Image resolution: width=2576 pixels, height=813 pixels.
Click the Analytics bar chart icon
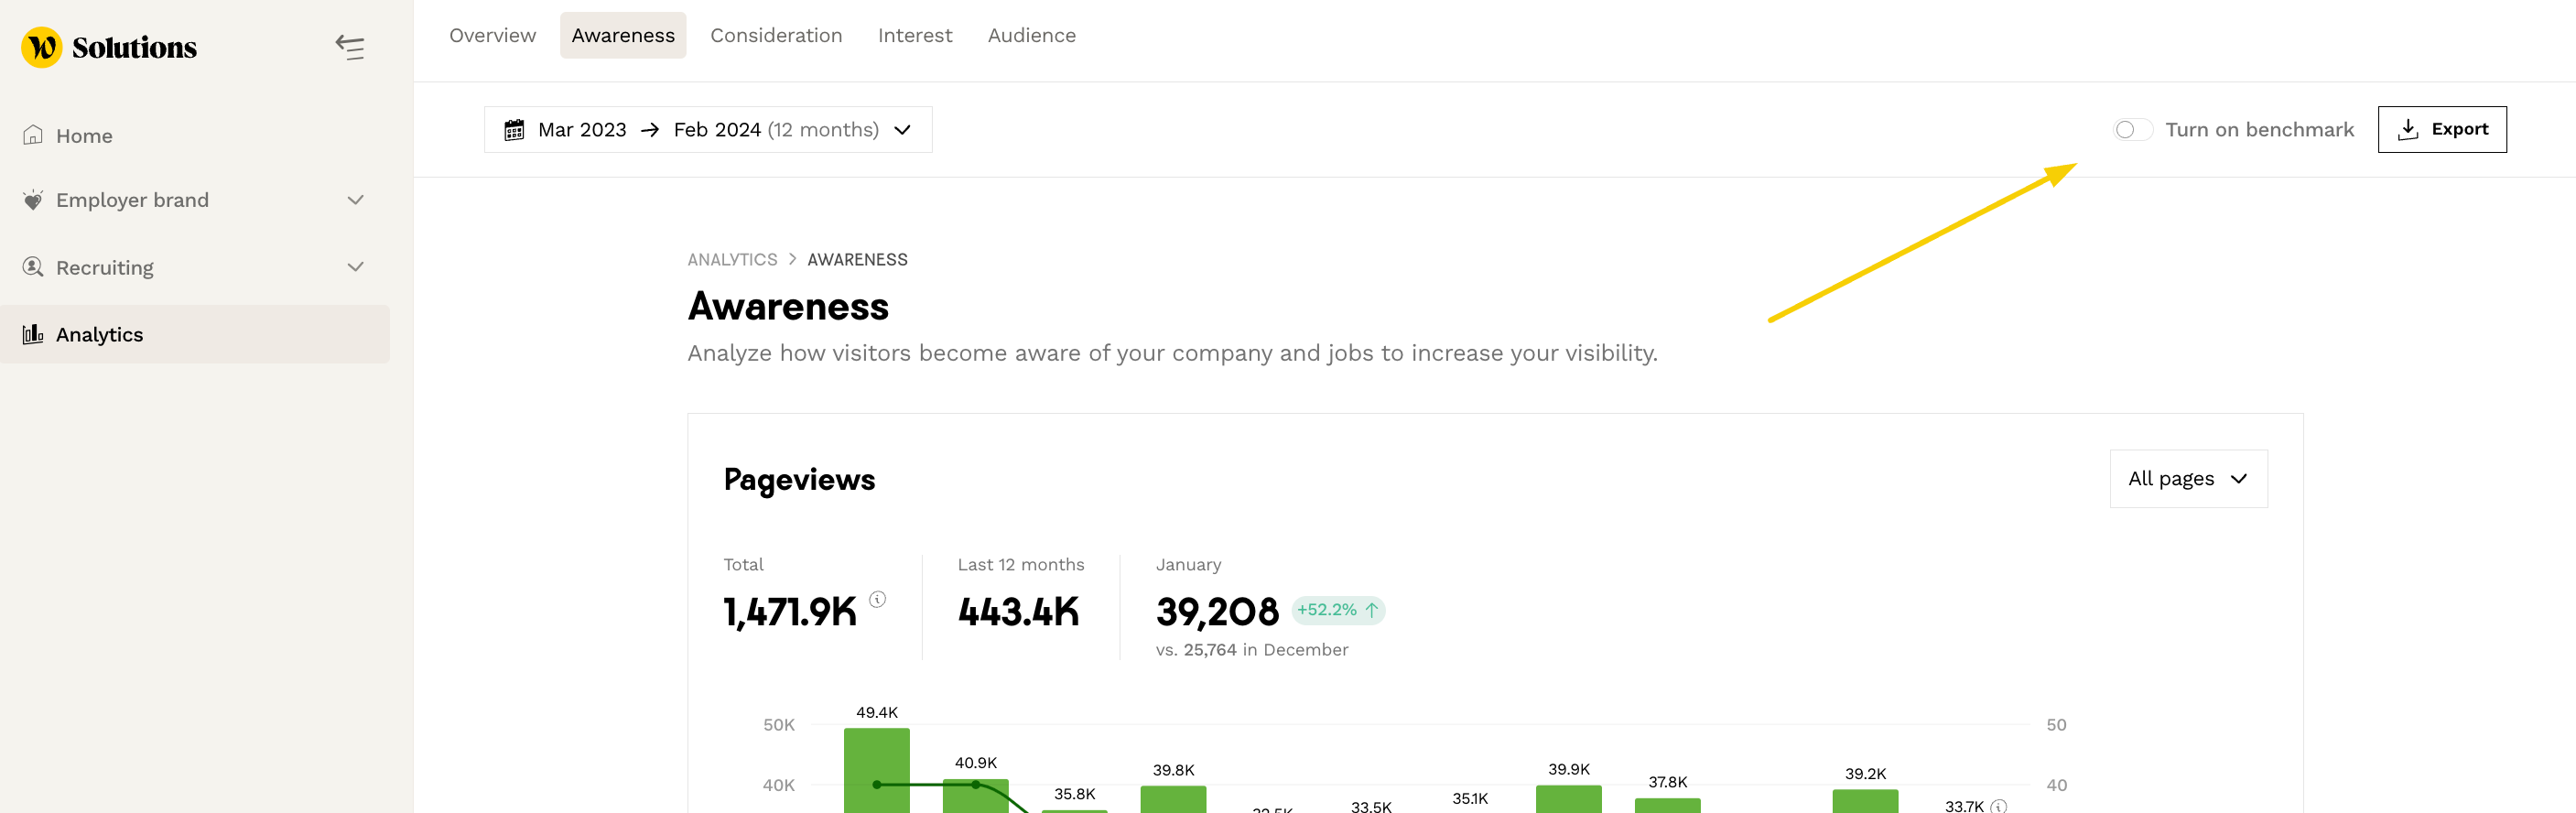pyautogui.click(x=33, y=334)
